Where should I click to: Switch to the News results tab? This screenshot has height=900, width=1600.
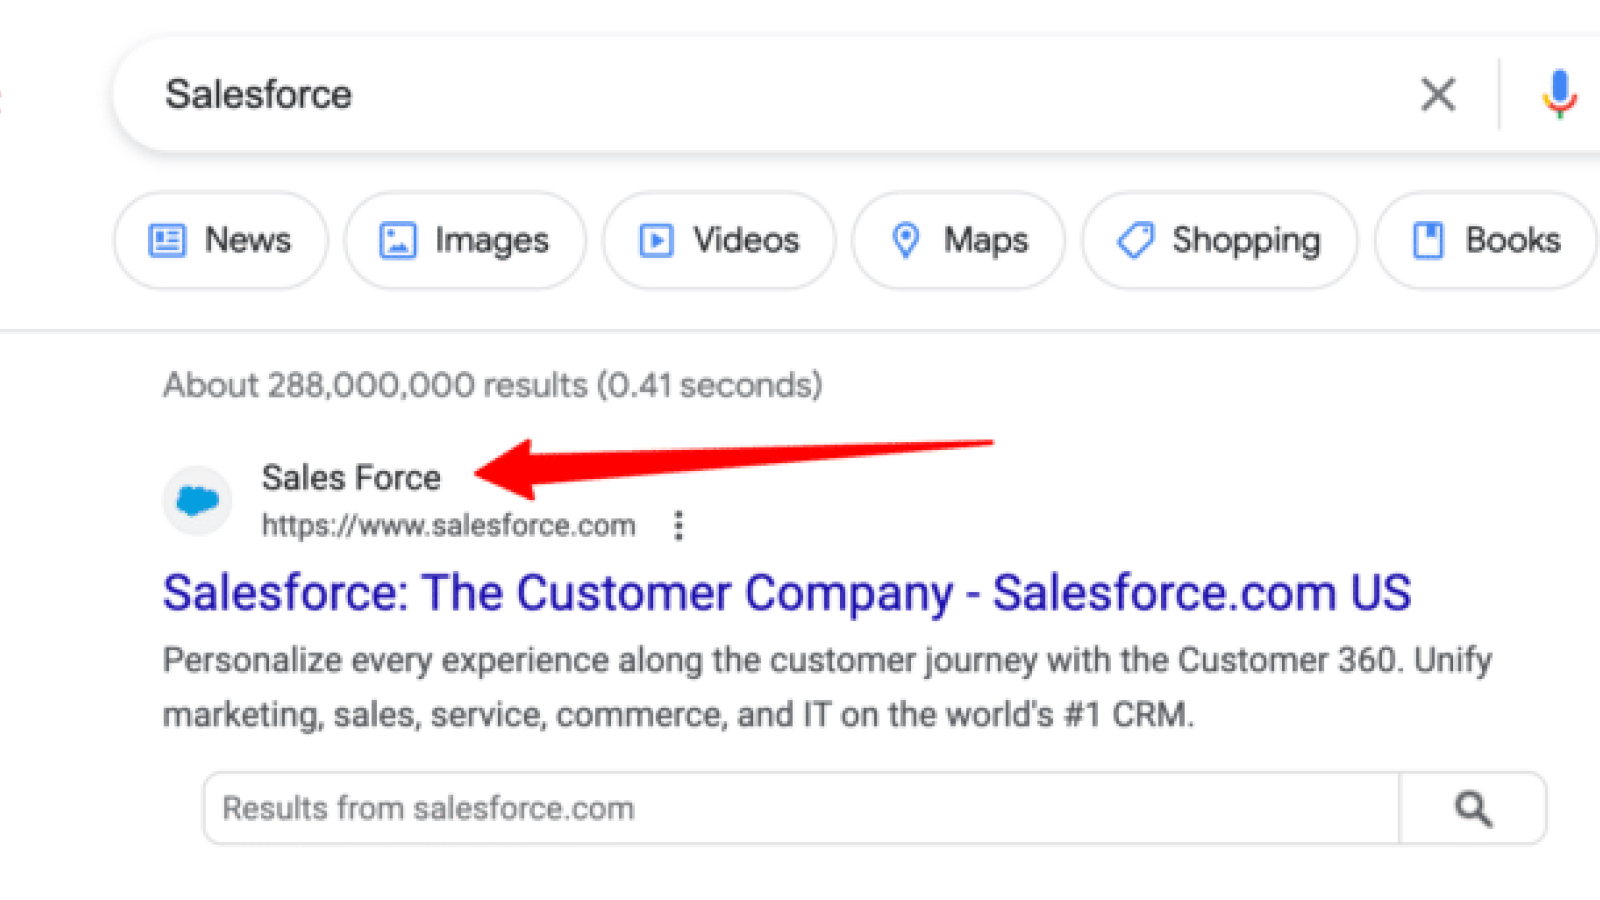[221, 241]
